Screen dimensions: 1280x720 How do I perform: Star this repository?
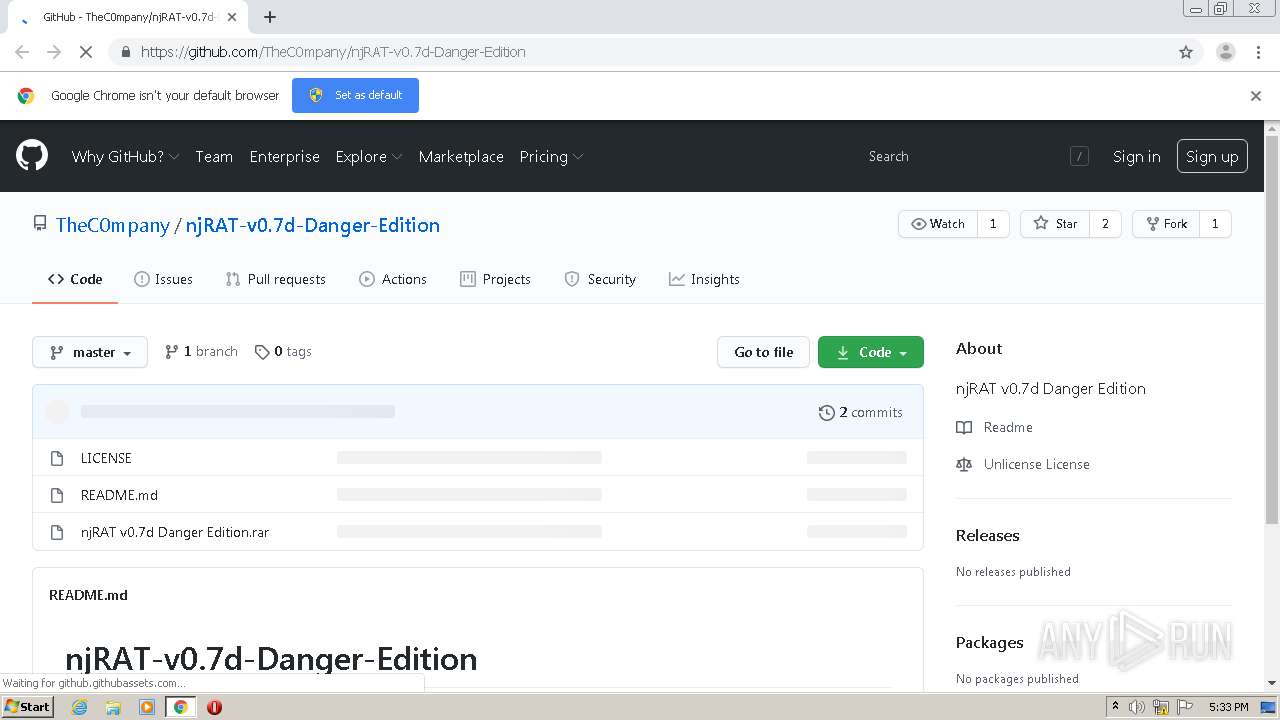pos(1055,224)
